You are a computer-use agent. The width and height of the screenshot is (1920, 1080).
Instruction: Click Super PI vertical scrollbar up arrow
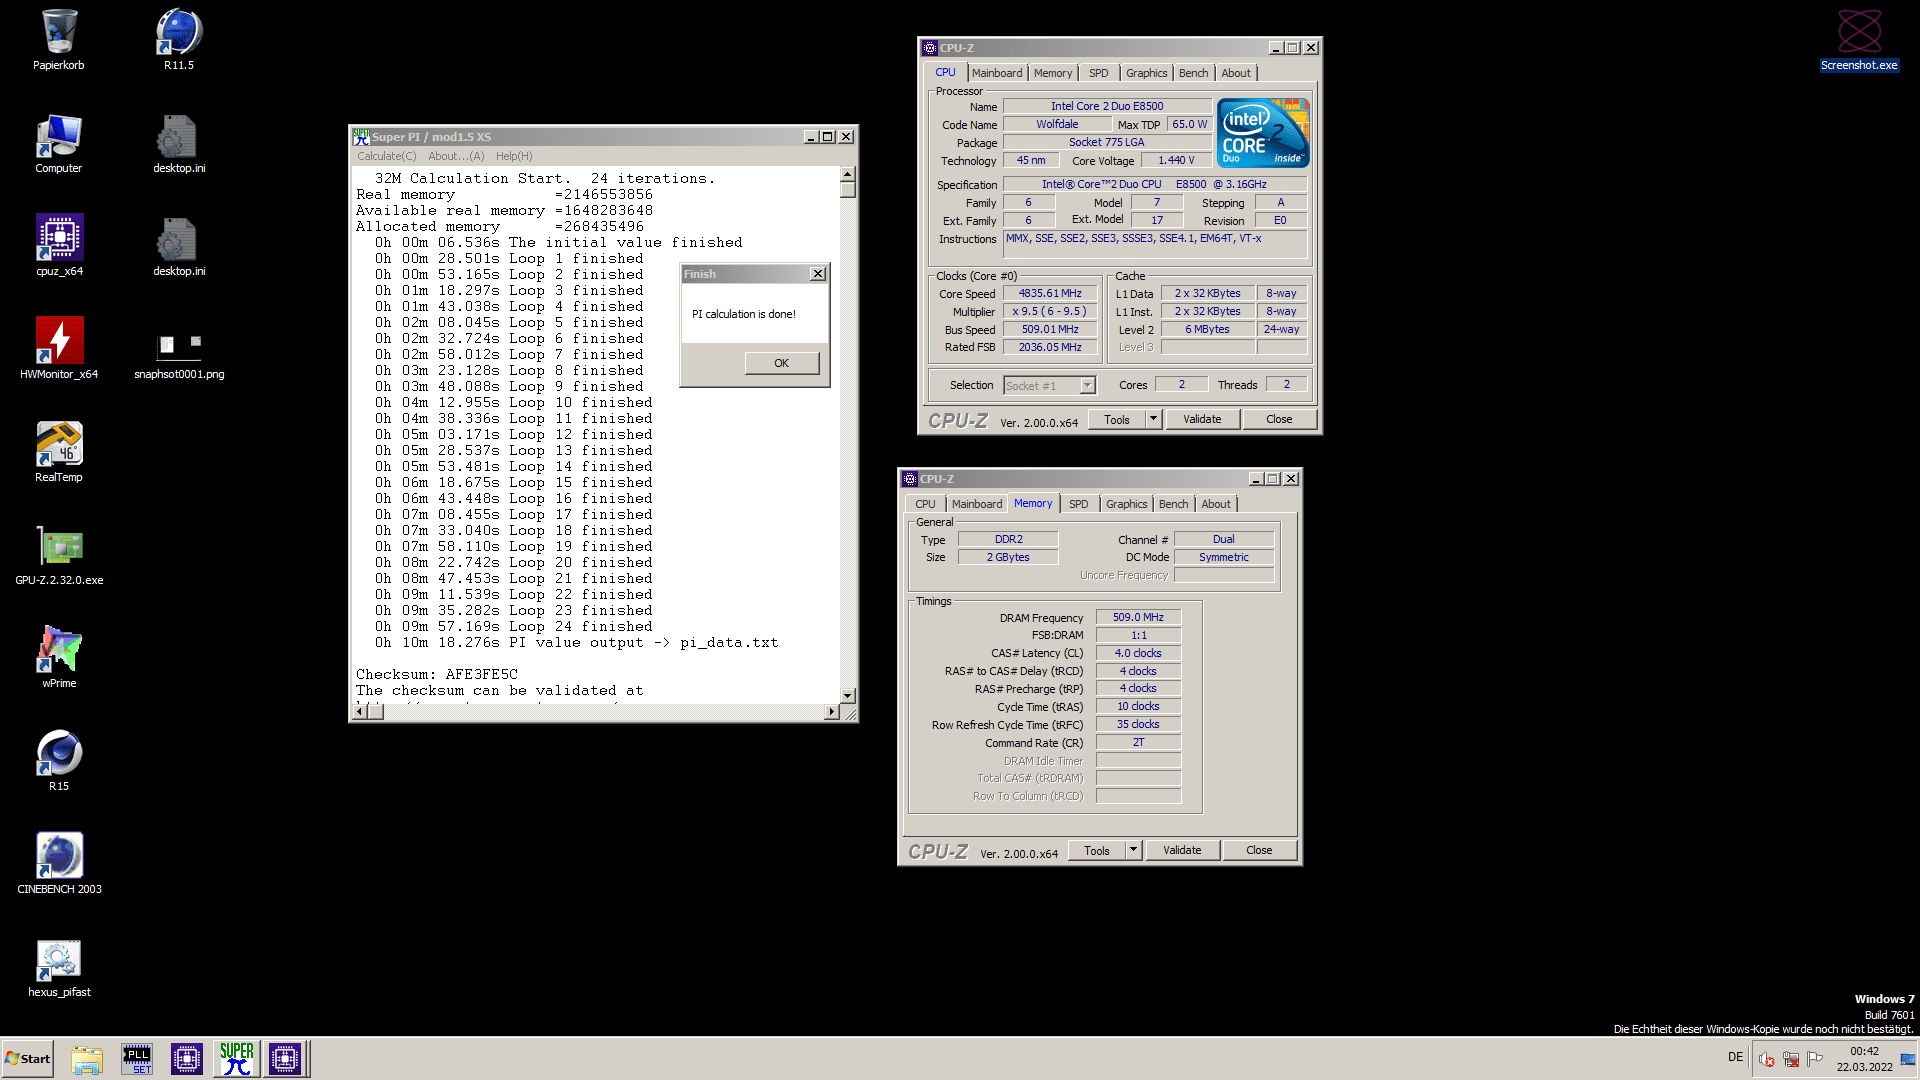(848, 175)
